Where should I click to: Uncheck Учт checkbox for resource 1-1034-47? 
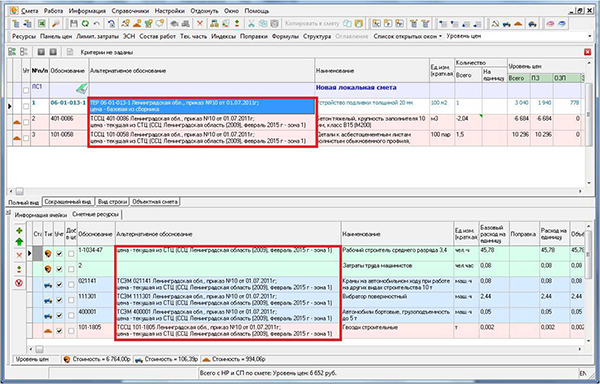(59, 254)
